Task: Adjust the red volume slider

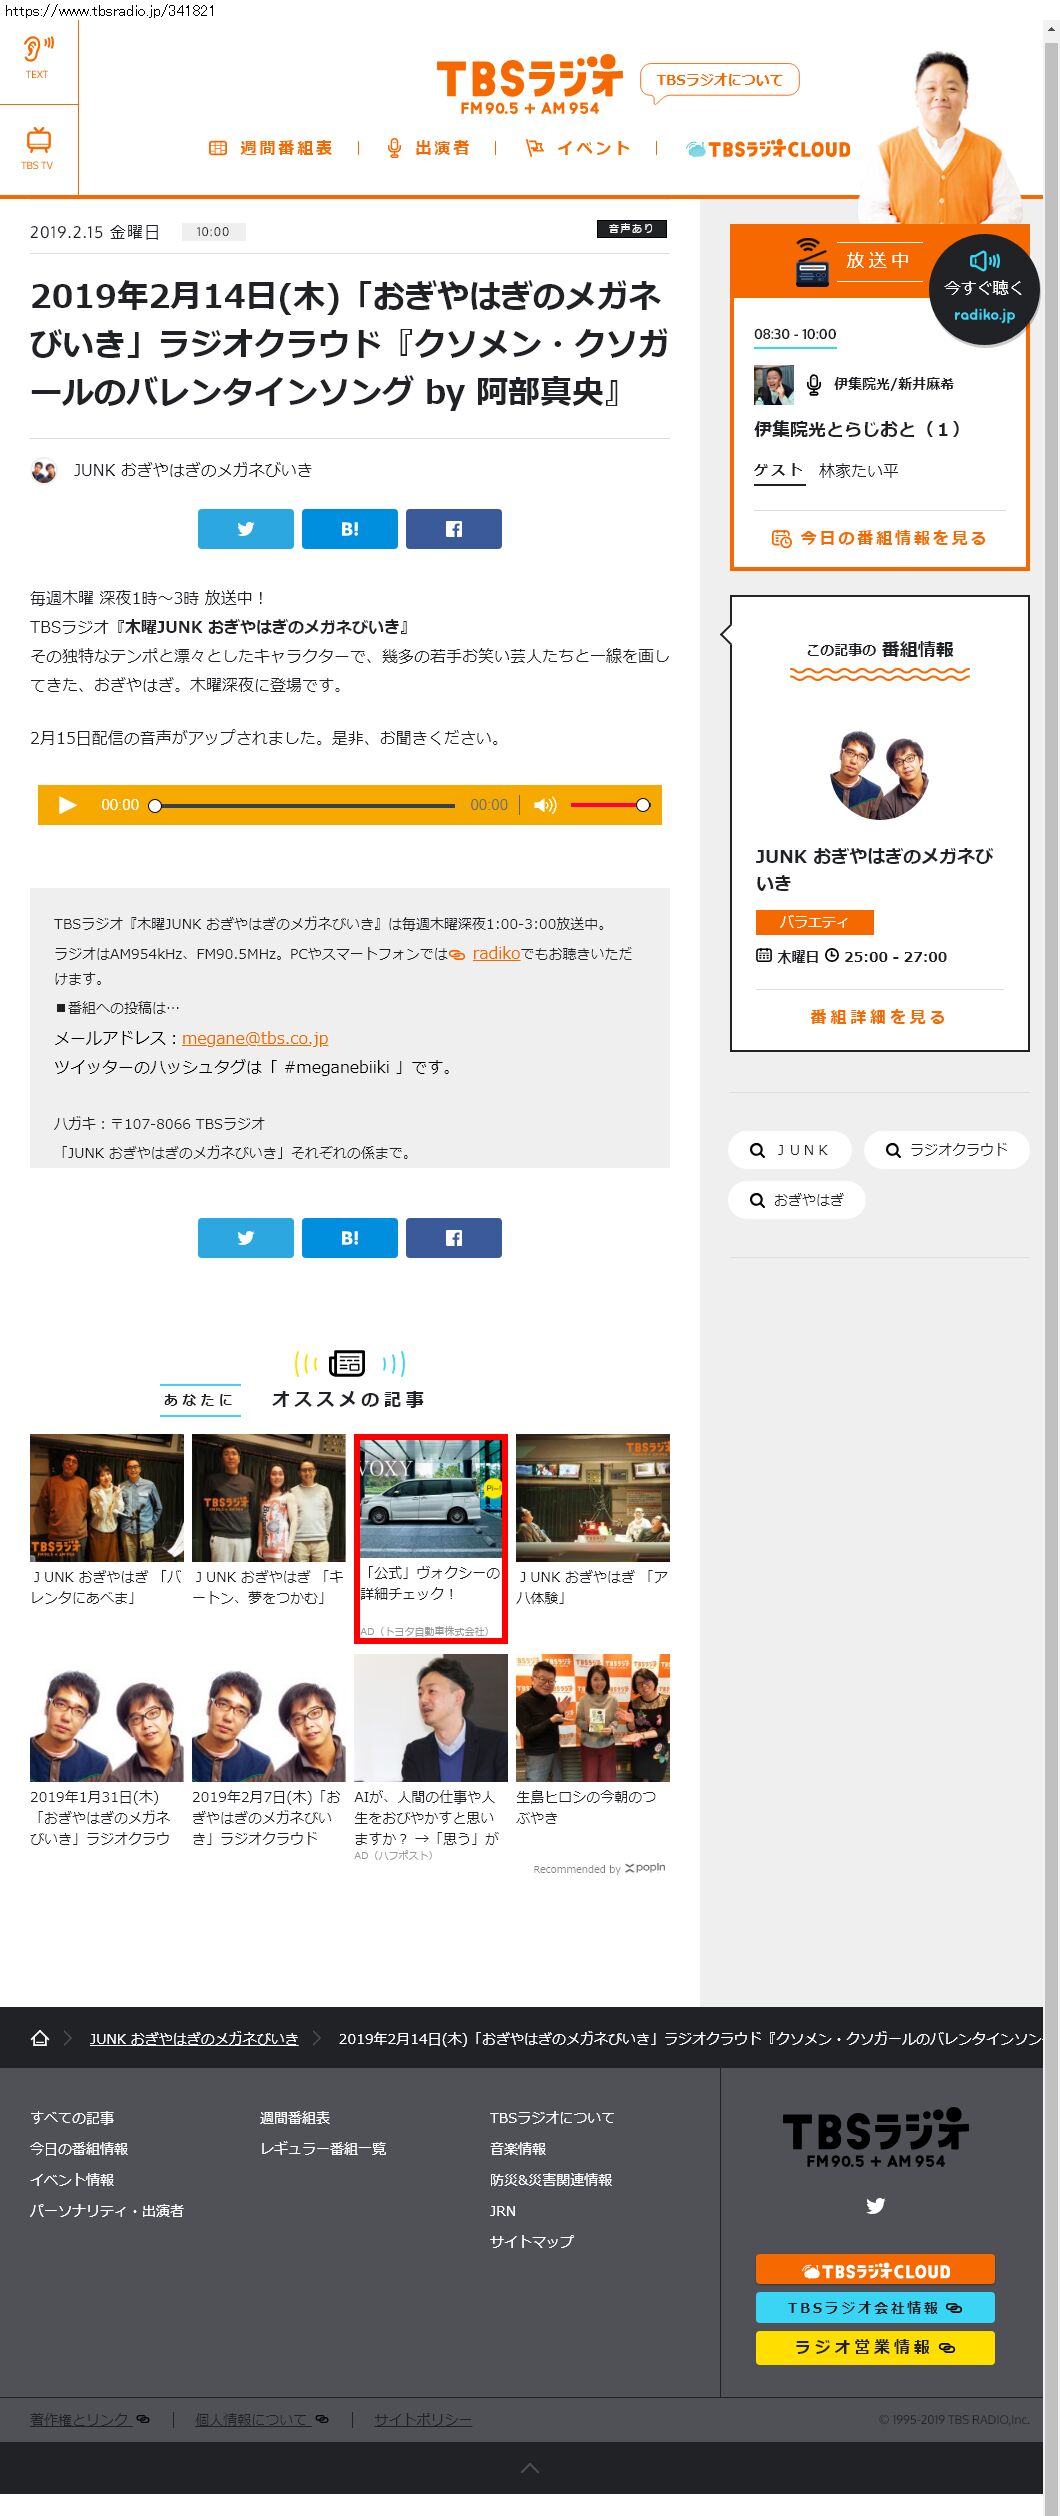Action: pyautogui.click(x=609, y=805)
